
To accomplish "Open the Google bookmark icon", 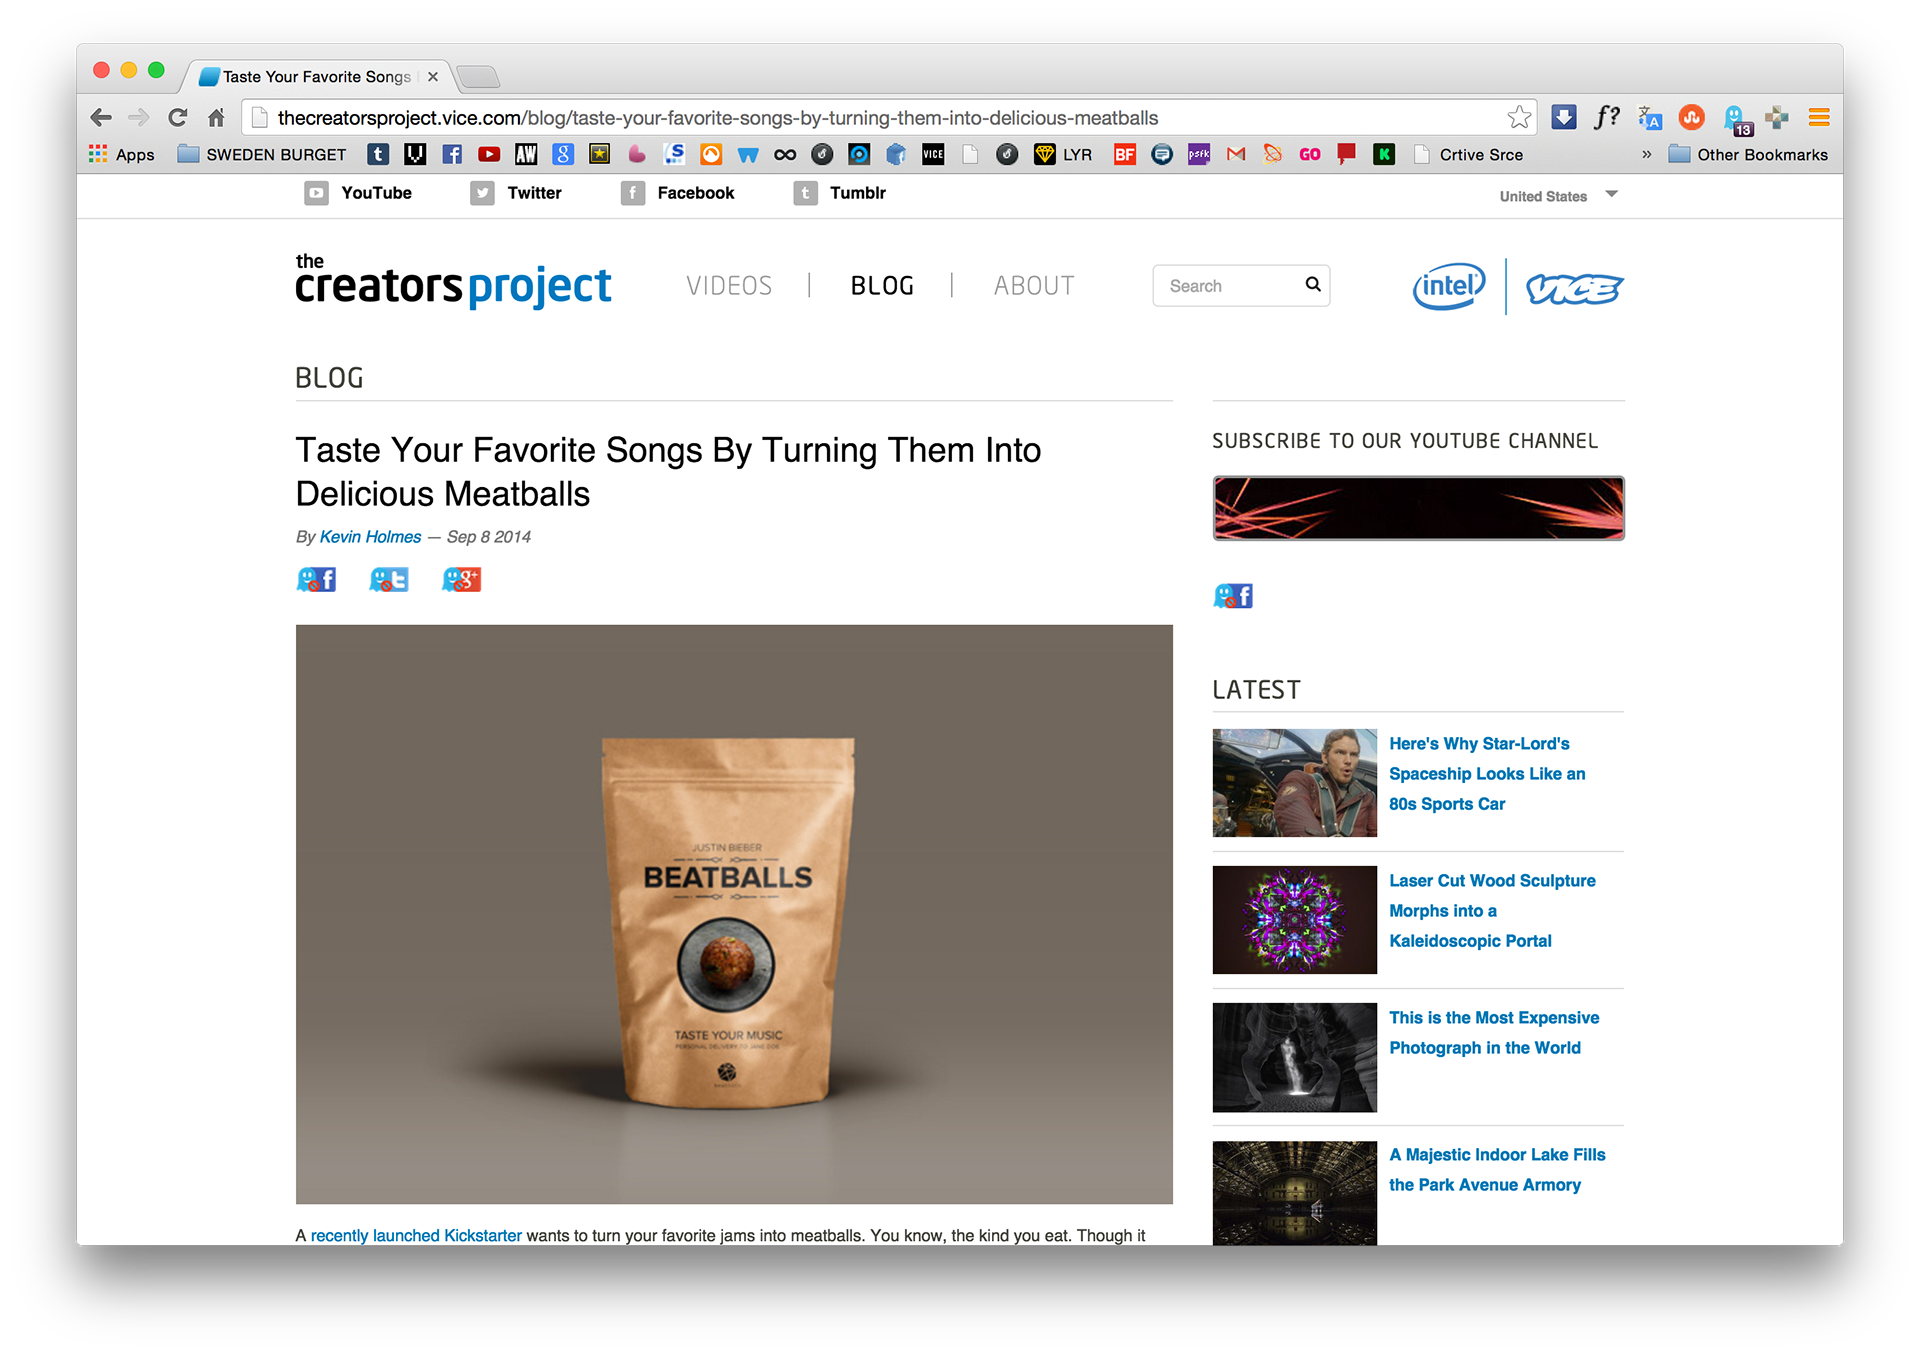I will [563, 154].
